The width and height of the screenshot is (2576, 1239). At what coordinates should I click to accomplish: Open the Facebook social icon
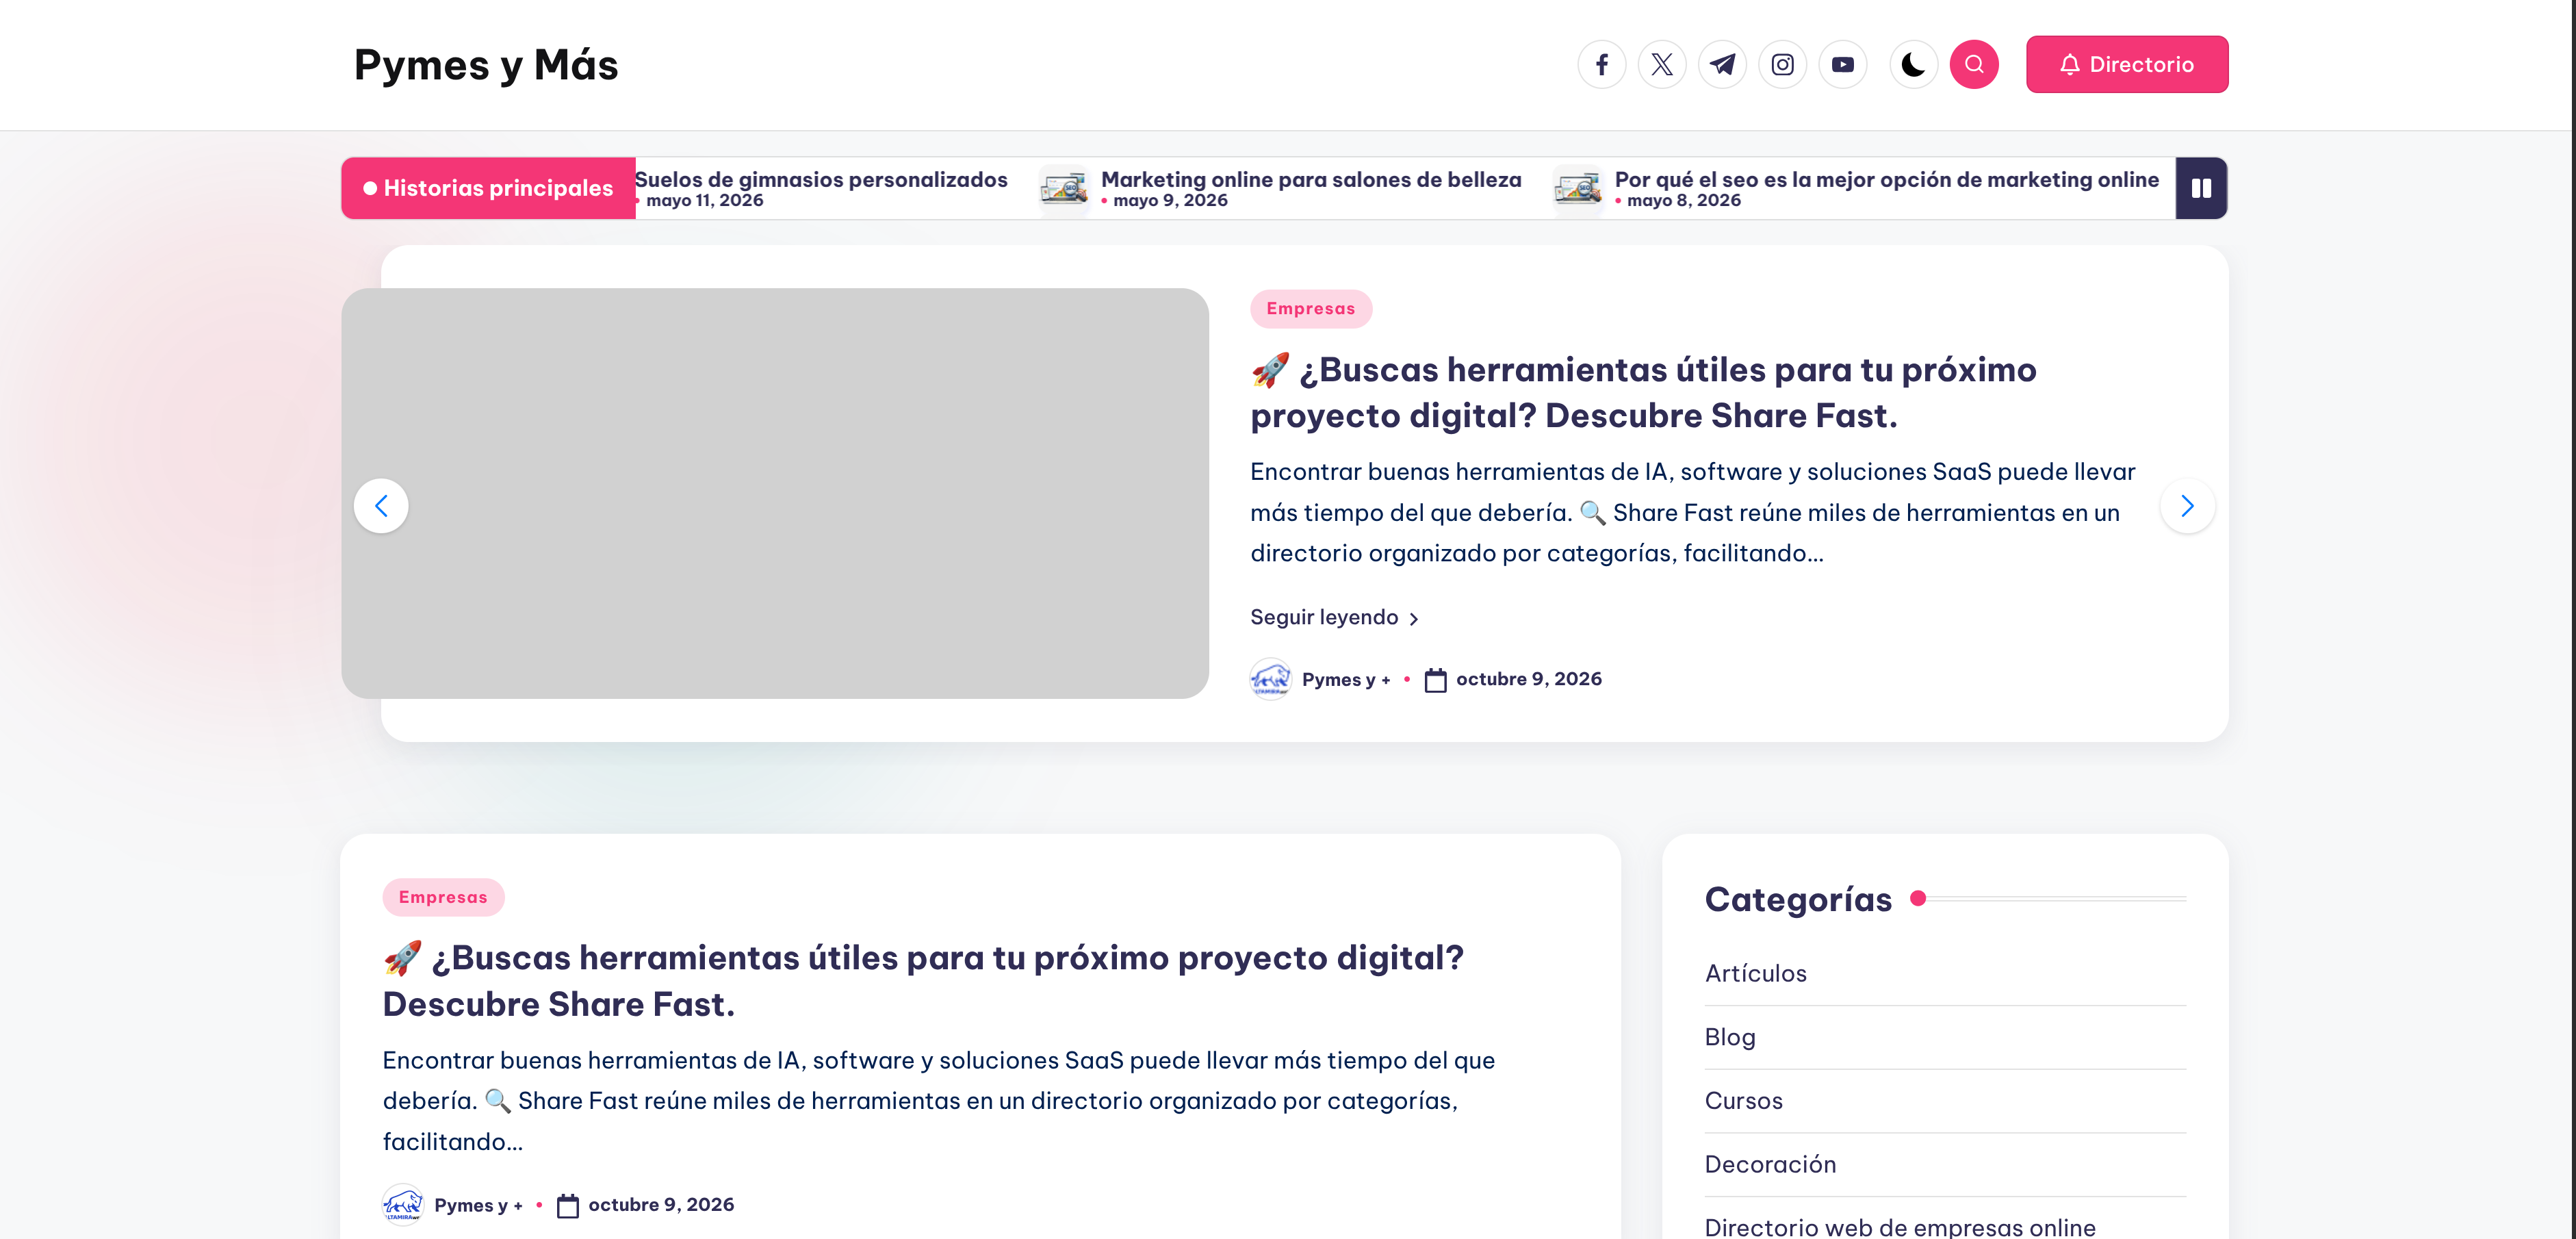1602,65
